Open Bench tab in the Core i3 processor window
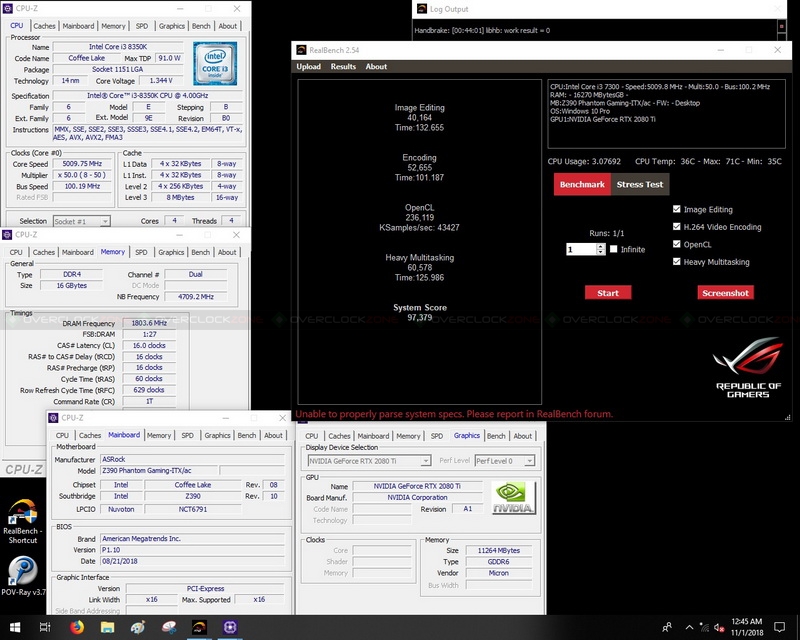Screen dimensions: 800x640 click(x=201, y=26)
